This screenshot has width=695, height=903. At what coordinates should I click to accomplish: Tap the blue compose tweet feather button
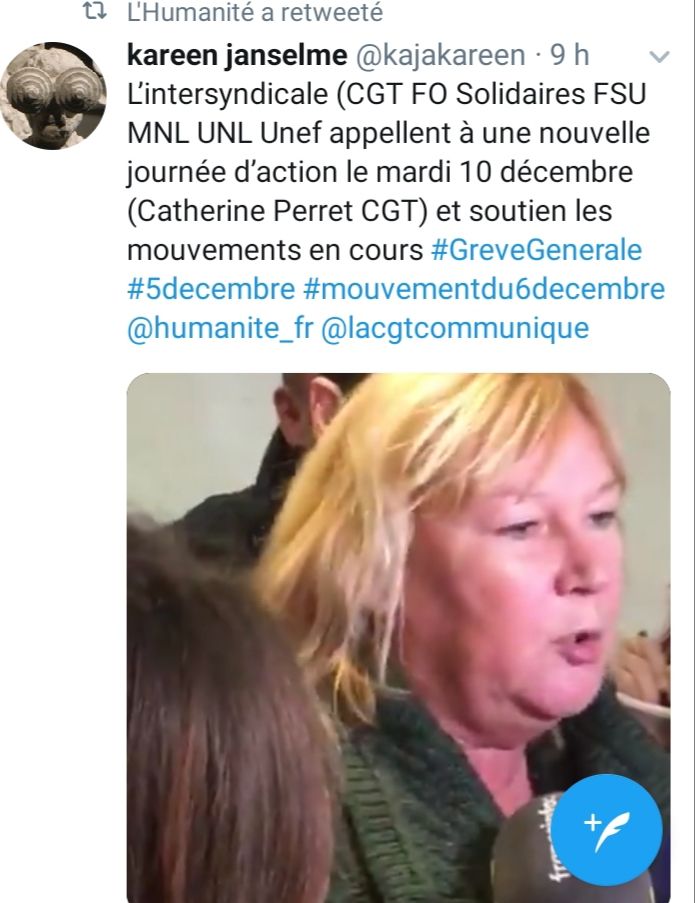click(x=606, y=830)
